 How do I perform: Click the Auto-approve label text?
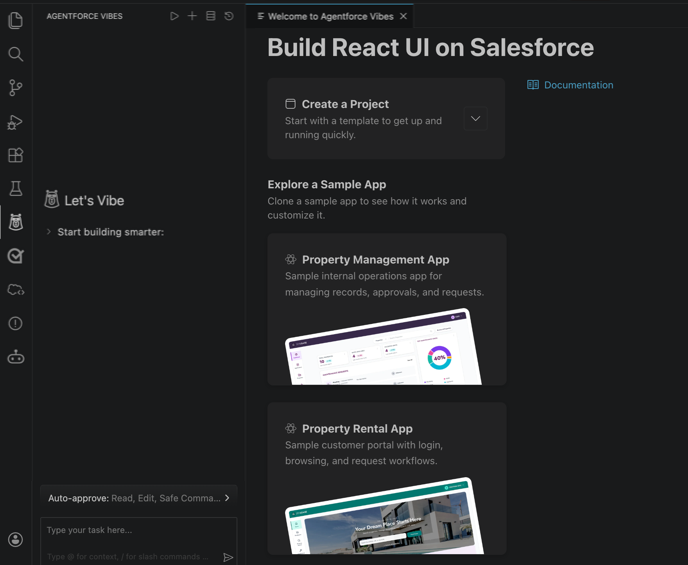pyautogui.click(x=79, y=498)
